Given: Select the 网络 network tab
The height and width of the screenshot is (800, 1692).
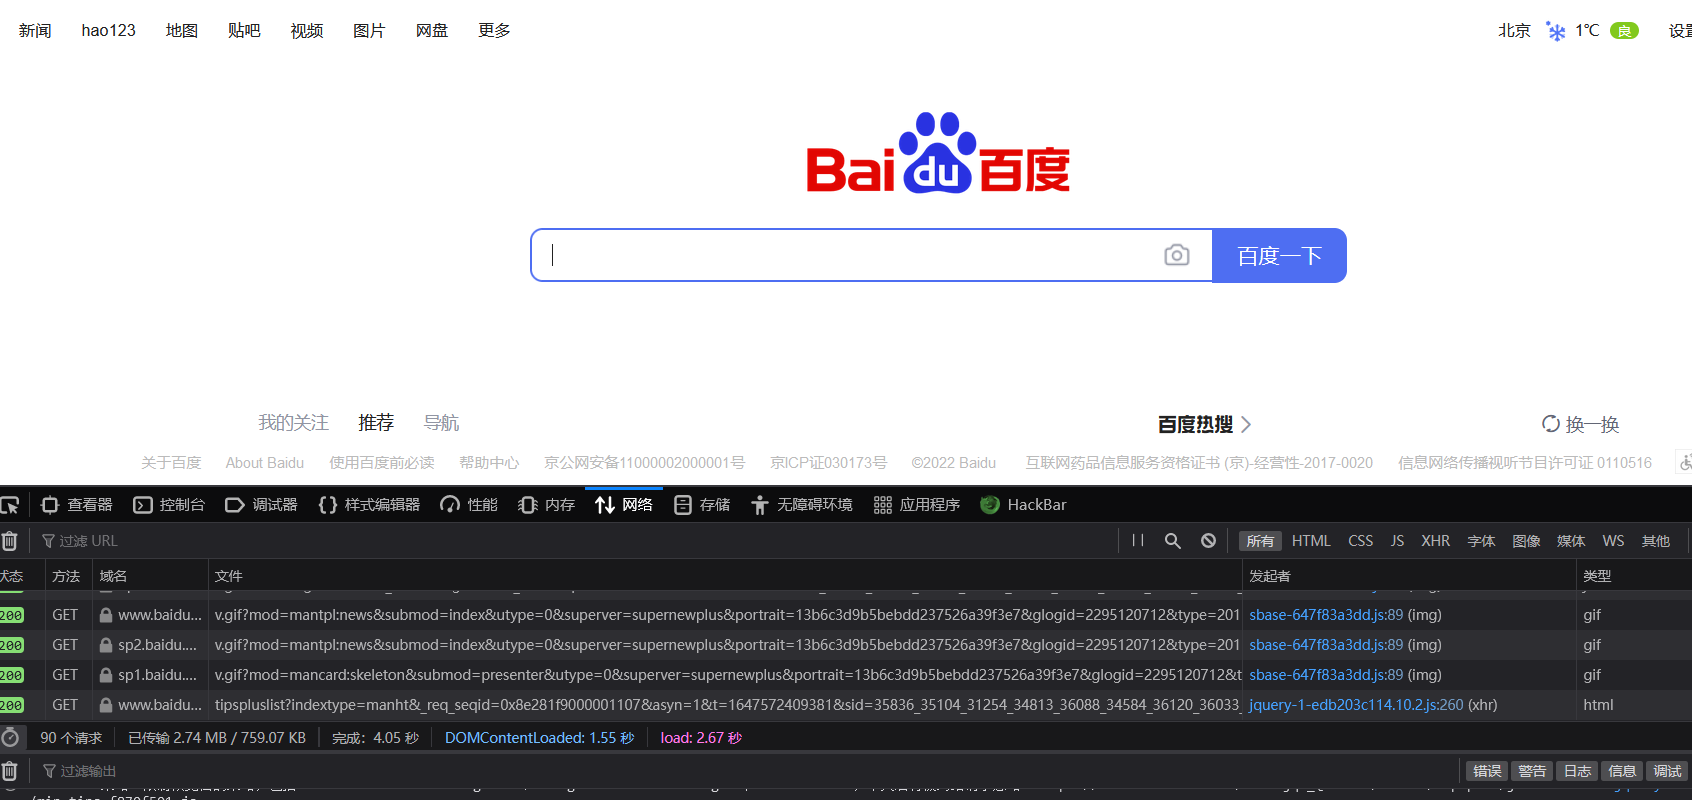Looking at the screenshot, I should click(x=624, y=505).
